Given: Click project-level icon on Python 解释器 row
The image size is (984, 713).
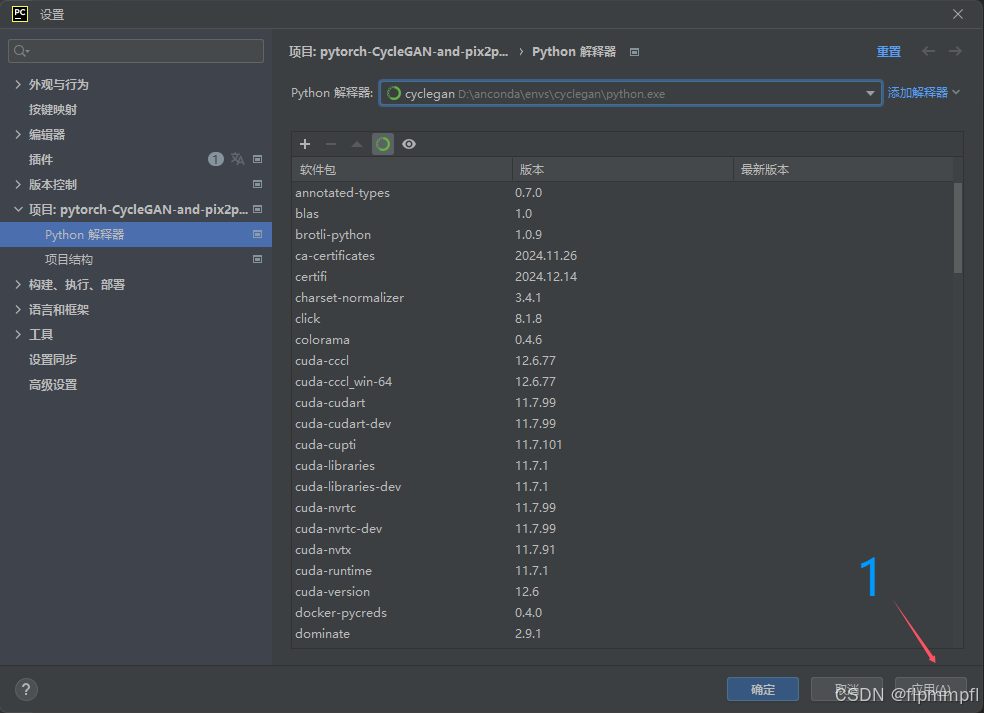Looking at the screenshot, I should (x=257, y=234).
